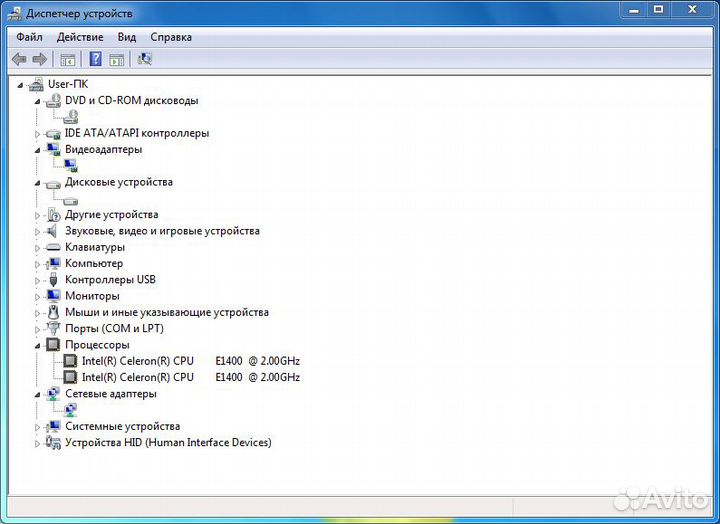This screenshot has height=524, width=720.
Task: Select the unnamed disk drive device icon
Action: (x=71, y=200)
